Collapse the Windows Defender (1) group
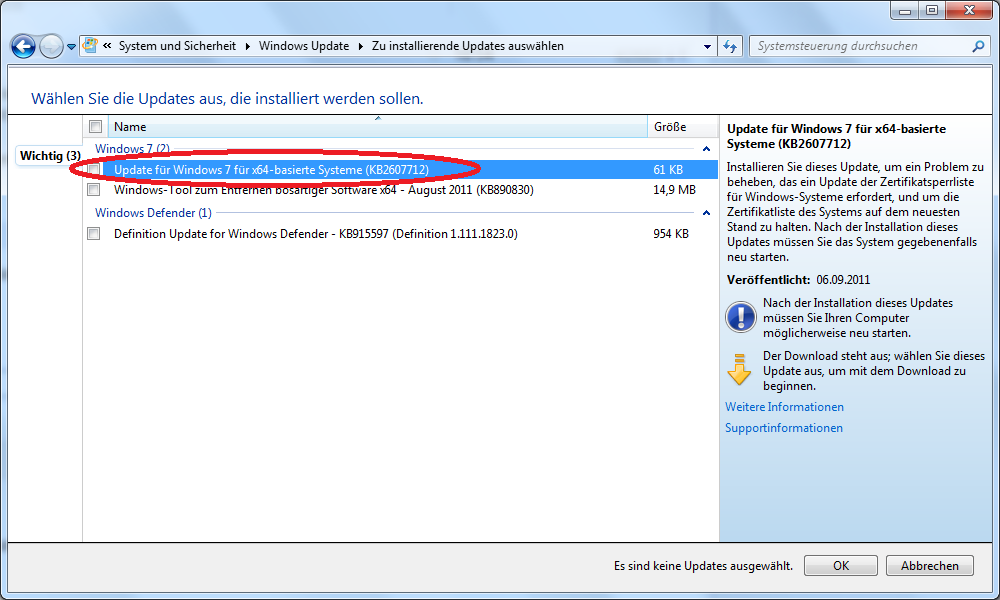1000x600 pixels. pos(706,213)
